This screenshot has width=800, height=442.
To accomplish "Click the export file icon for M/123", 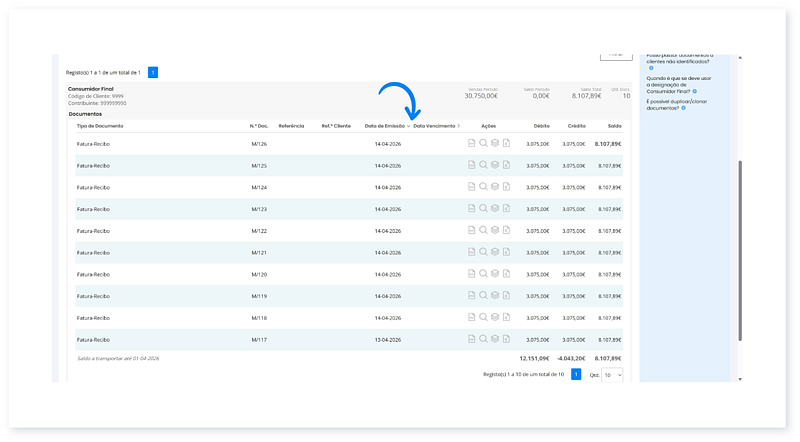I will pyautogui.click(x=506, y=208).
